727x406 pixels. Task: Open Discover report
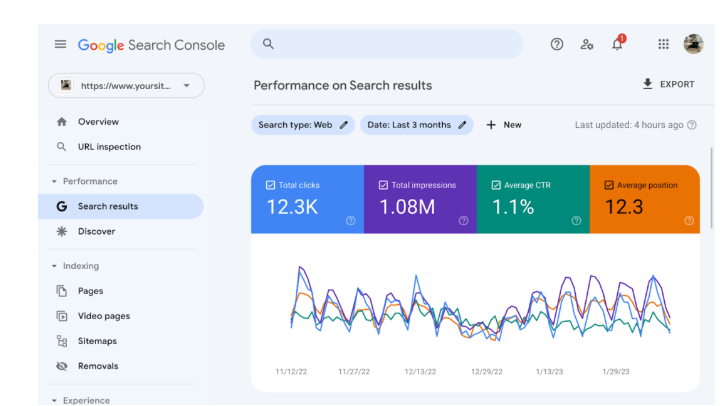tap(96, 231)
